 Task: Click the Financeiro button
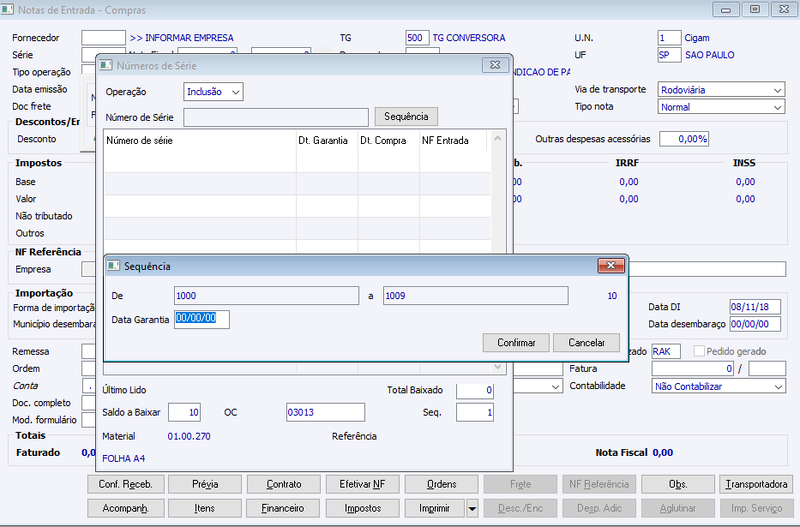tap(283, 509)
